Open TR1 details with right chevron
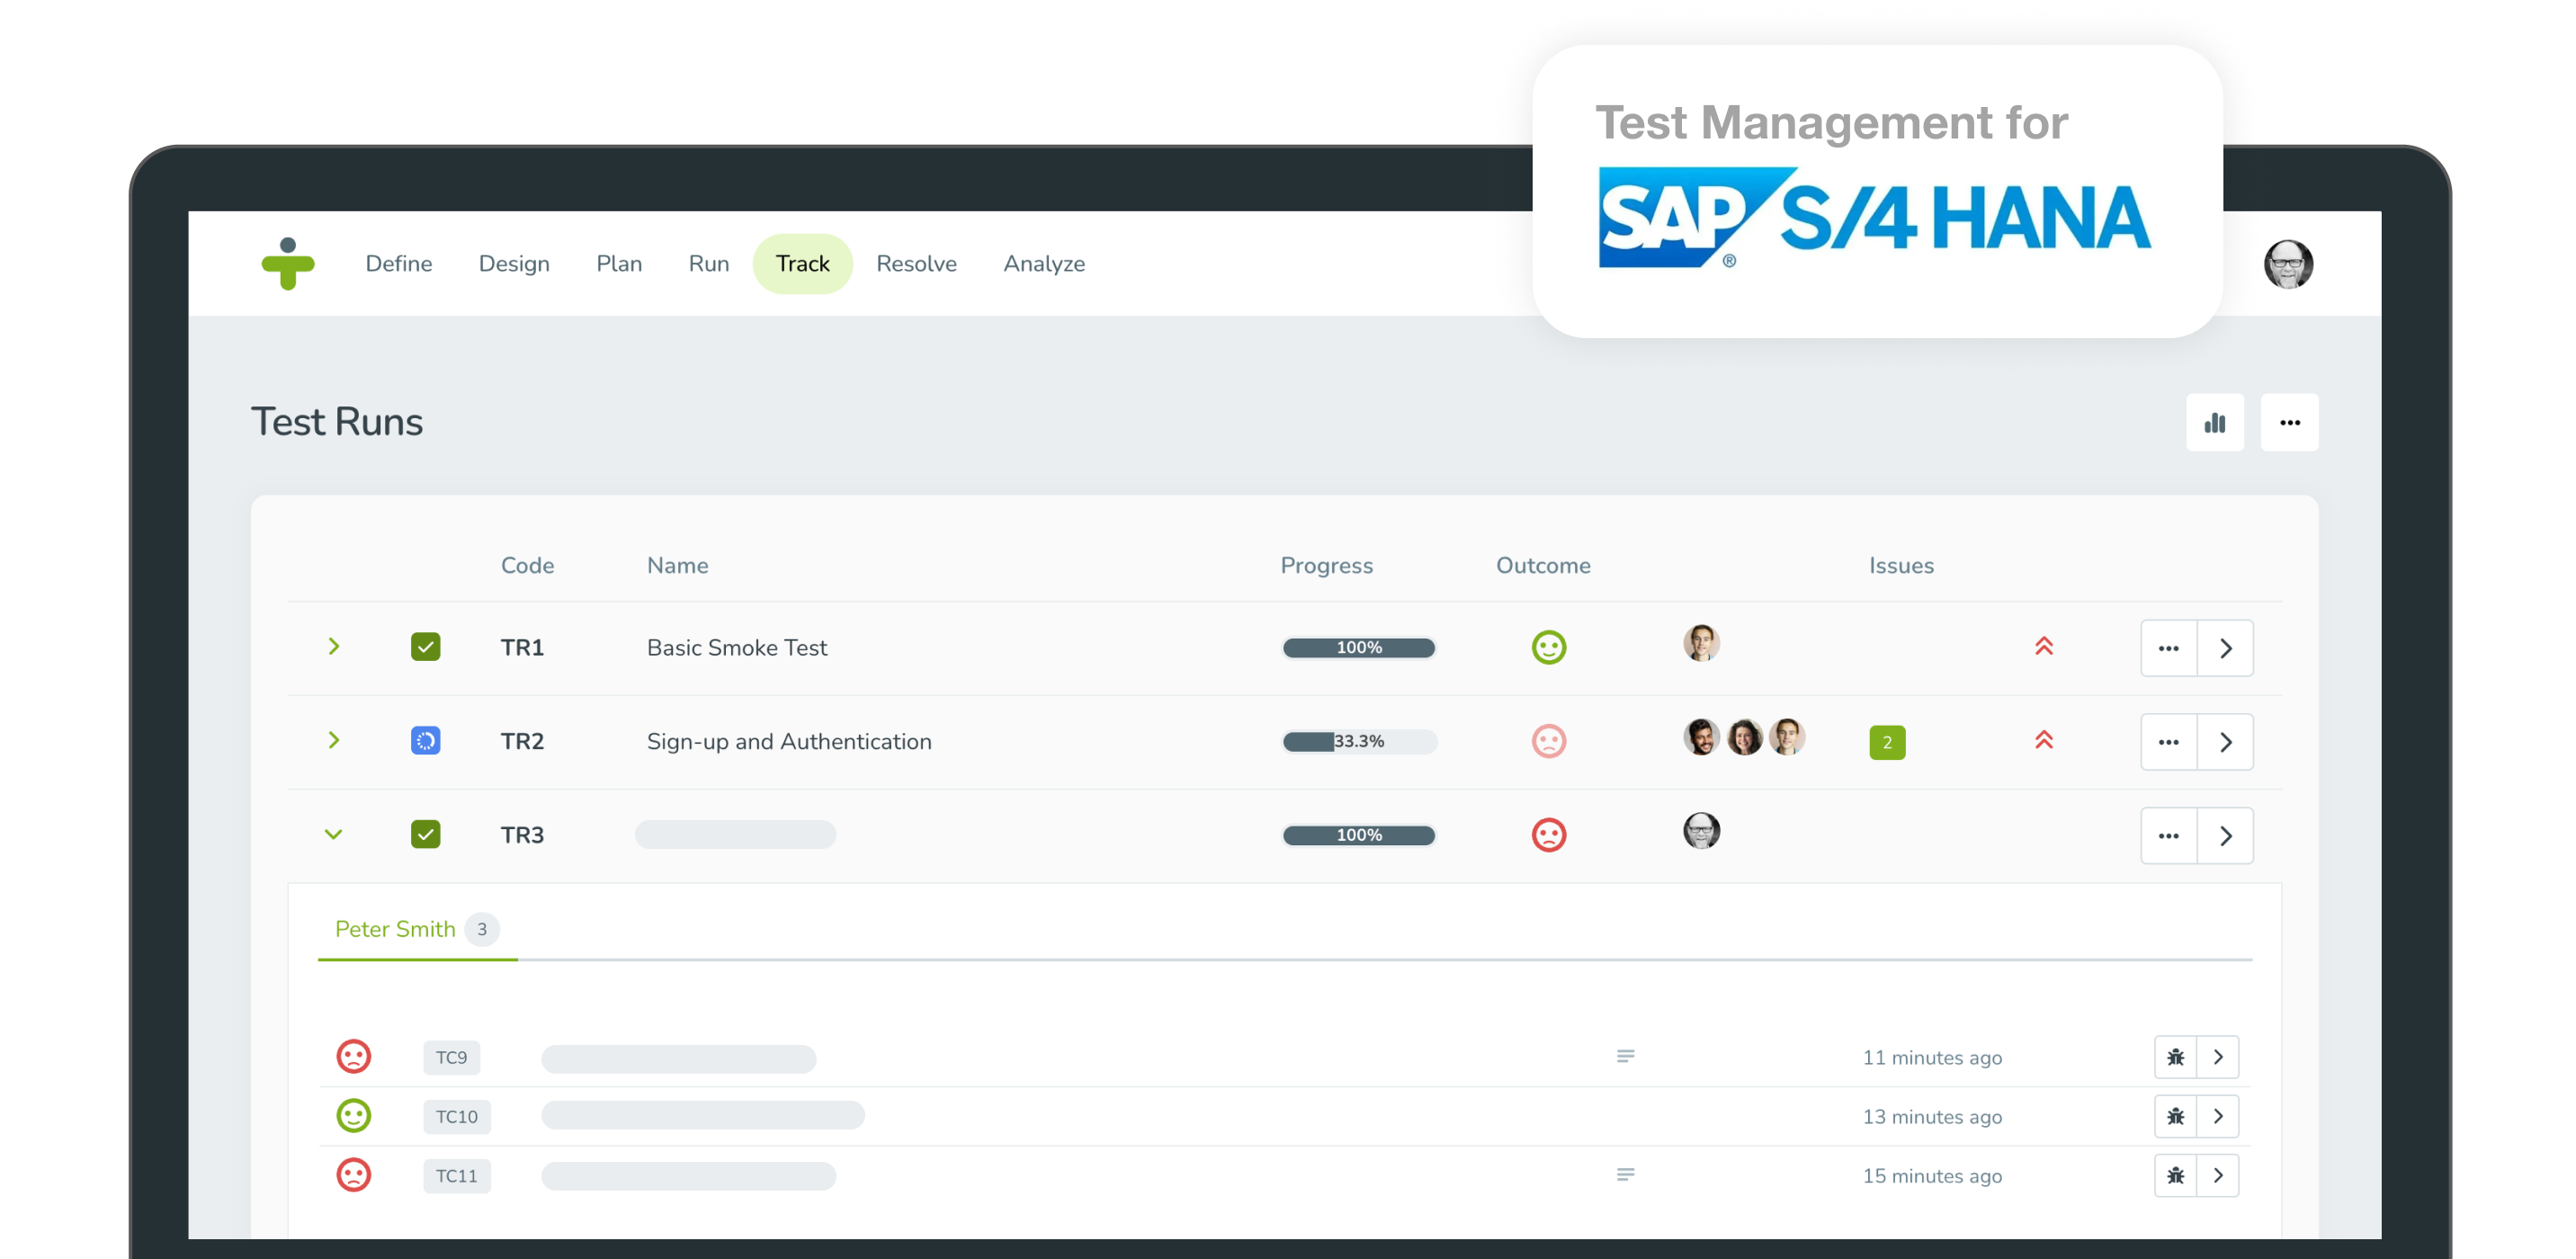Image resolution: width=2576 pixels, height=1259 pixels. click(x=2226, y=649)
